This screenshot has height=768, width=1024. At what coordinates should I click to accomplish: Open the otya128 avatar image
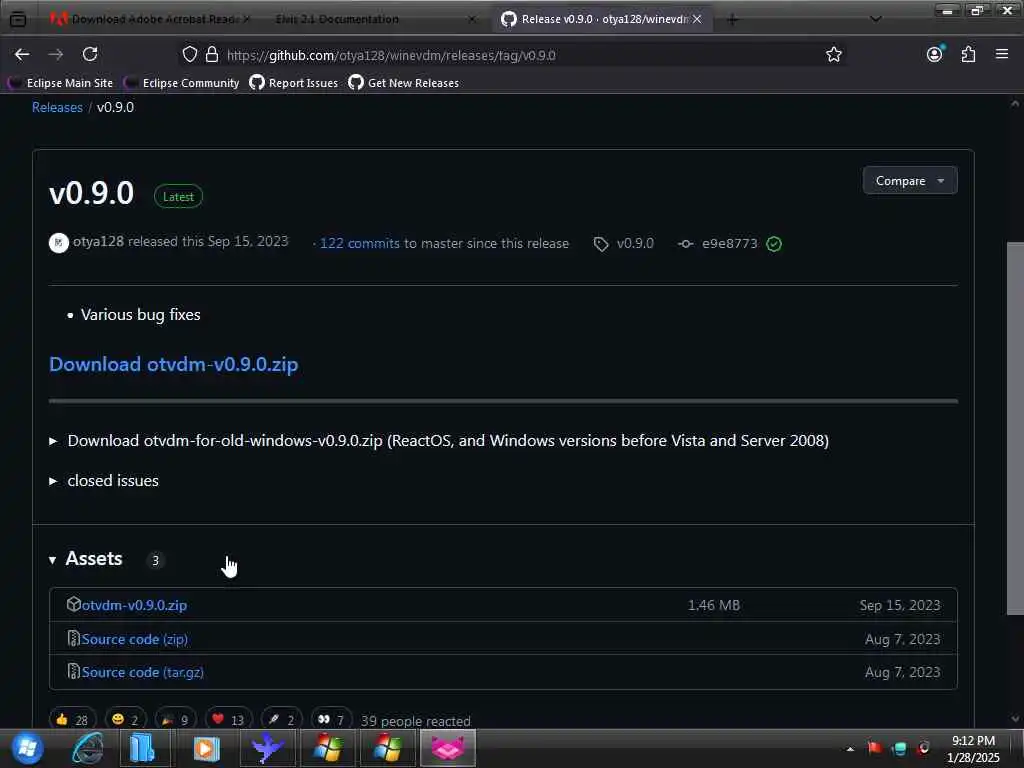click(x=58, y=243)
